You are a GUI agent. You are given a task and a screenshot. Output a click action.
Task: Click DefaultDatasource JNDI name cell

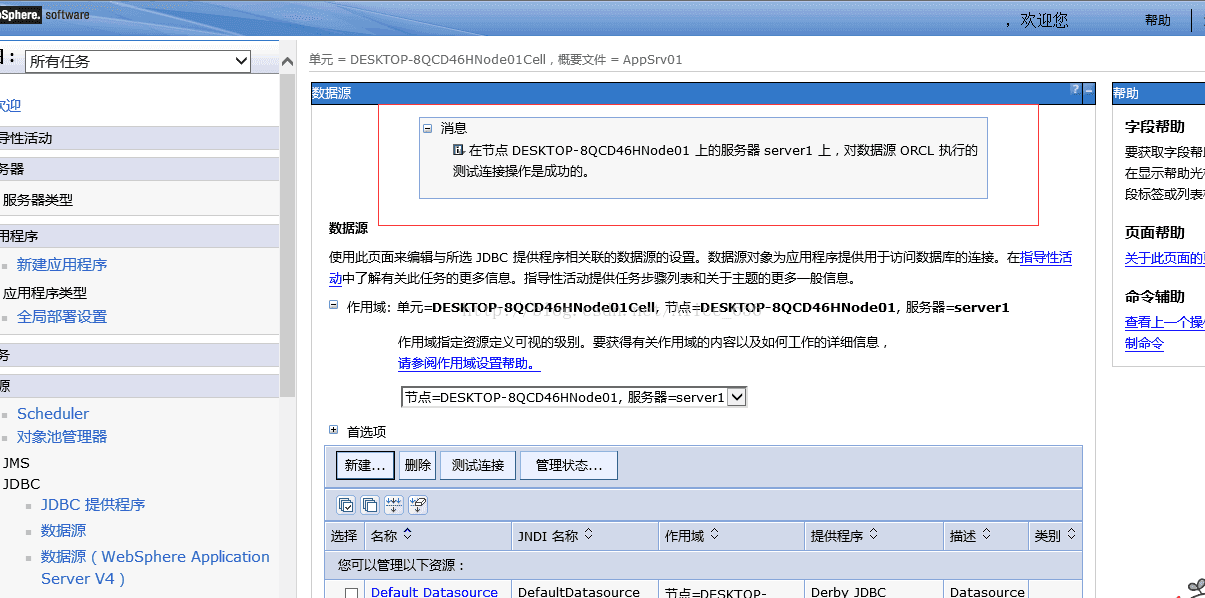[x=579, y=592]
